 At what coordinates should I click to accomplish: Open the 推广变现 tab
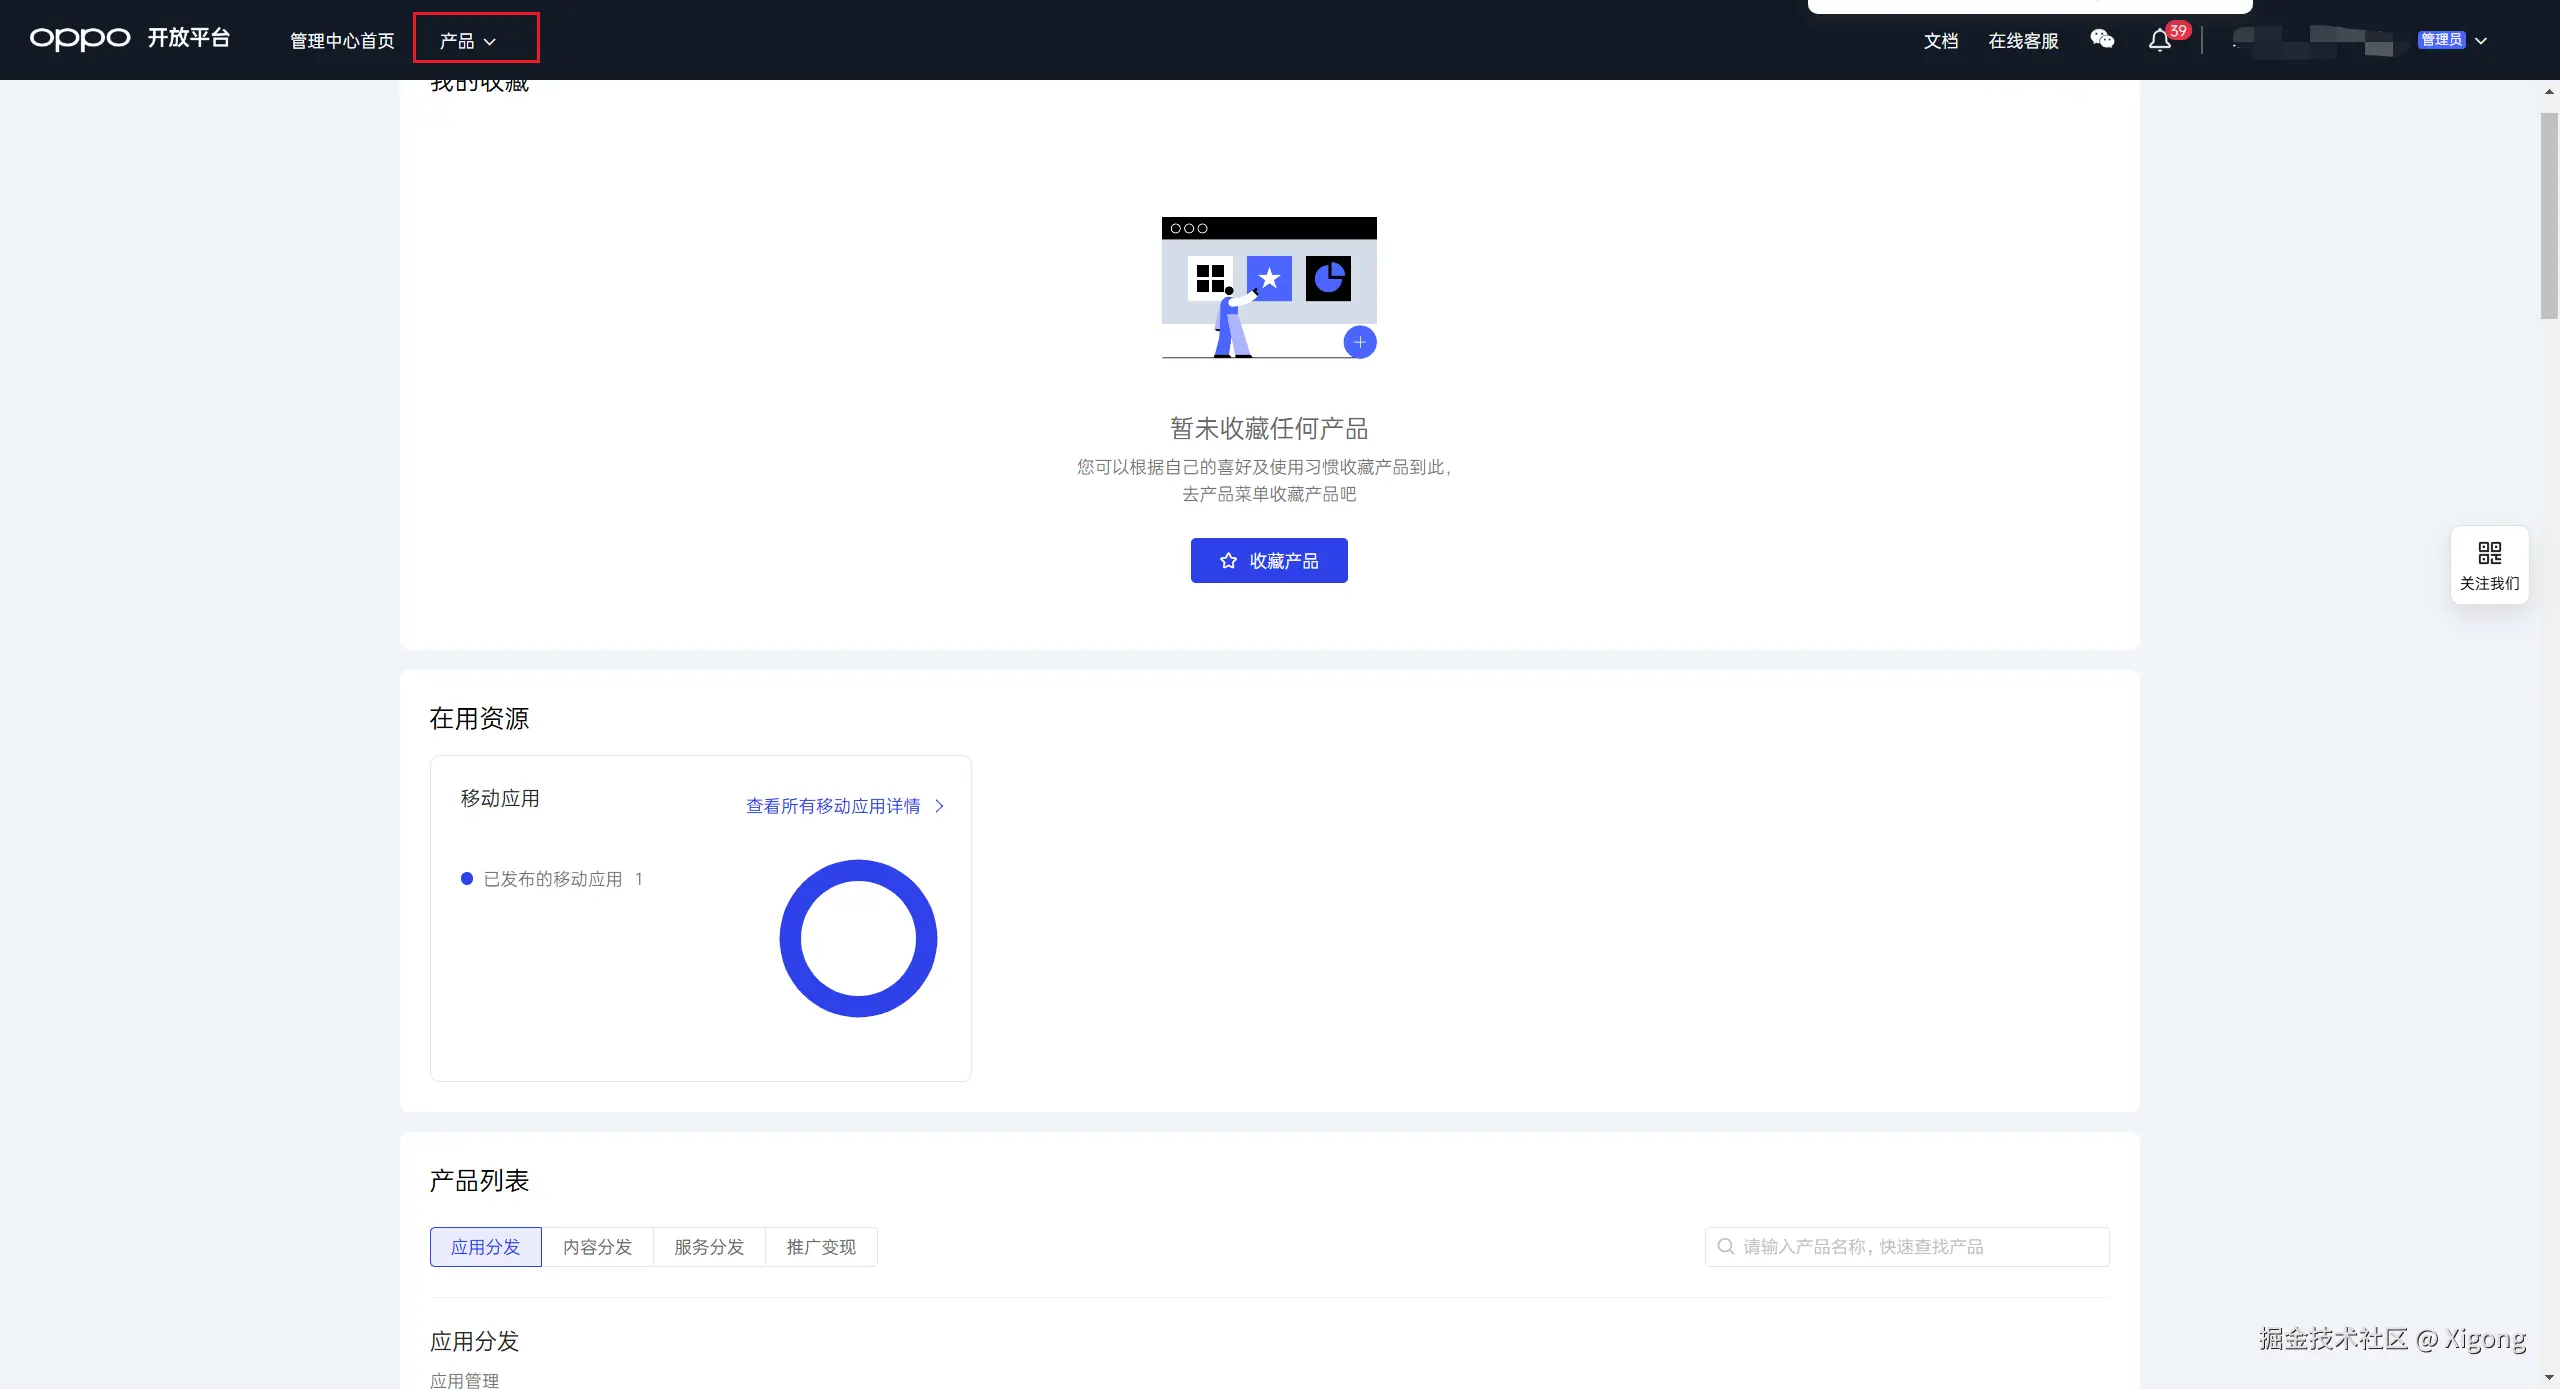[821, 1247]
